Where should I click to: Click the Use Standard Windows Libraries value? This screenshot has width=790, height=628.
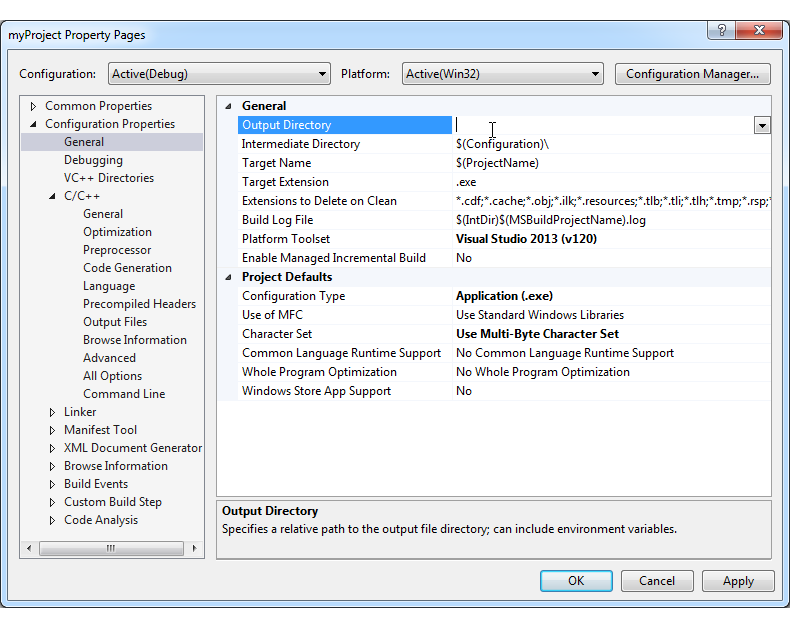point(540,316)
